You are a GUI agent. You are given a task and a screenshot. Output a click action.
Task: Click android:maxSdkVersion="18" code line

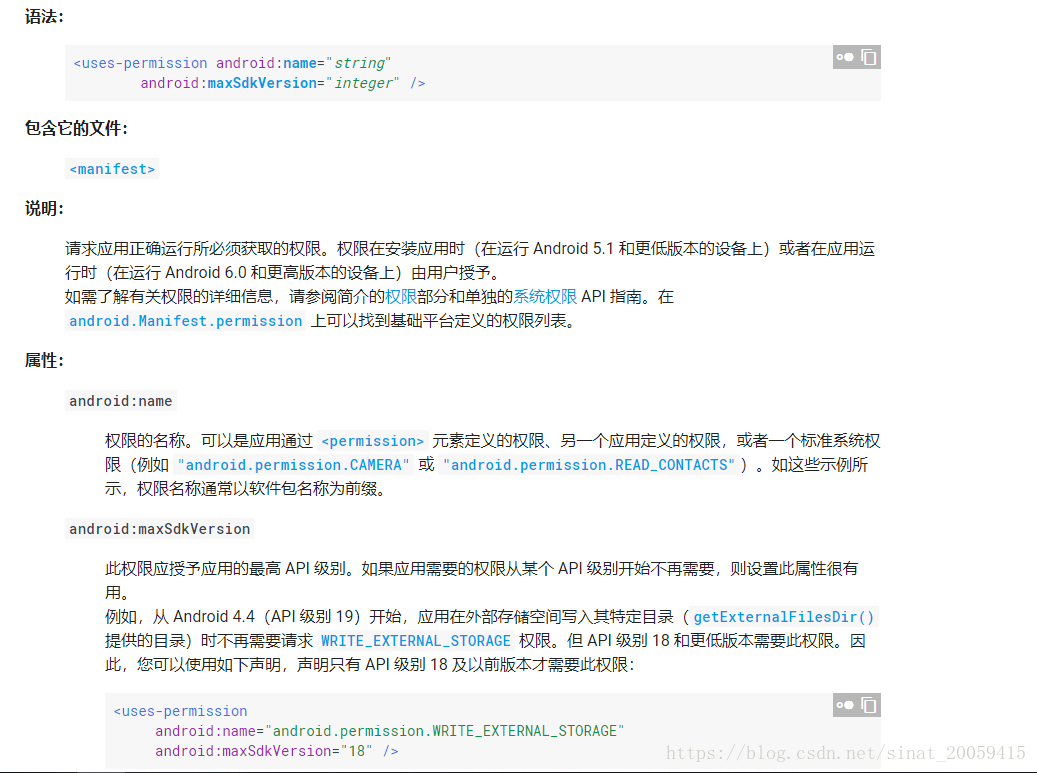[x=276, y=751]
